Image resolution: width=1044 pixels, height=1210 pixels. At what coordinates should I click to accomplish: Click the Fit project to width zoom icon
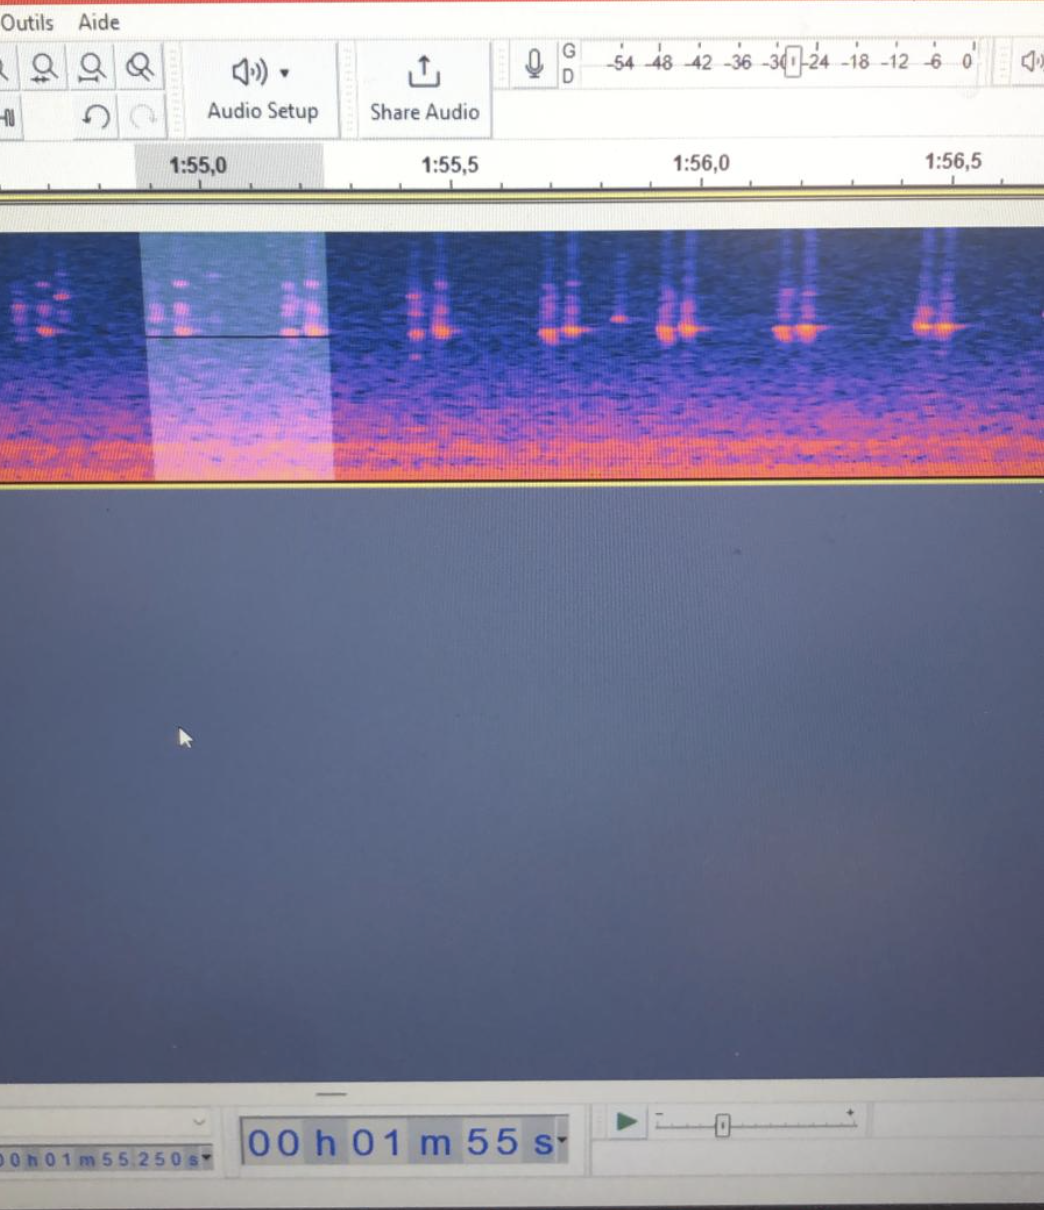92,67
